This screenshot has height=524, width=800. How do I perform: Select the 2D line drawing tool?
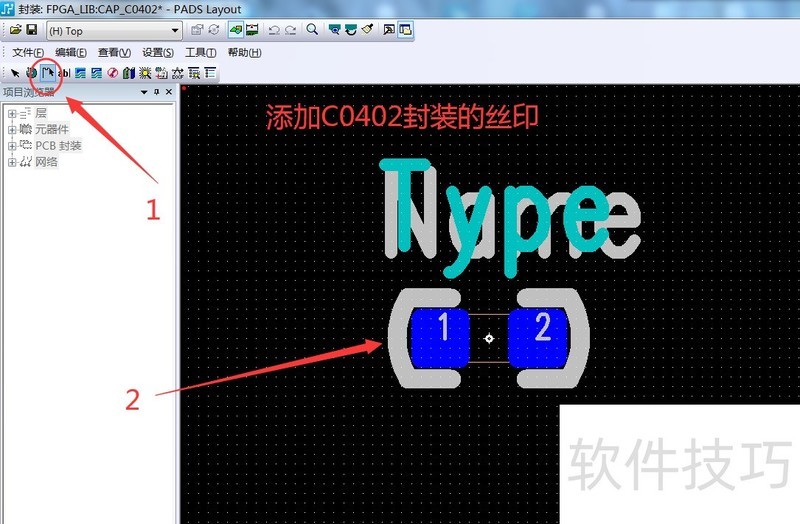click(47, 72)
